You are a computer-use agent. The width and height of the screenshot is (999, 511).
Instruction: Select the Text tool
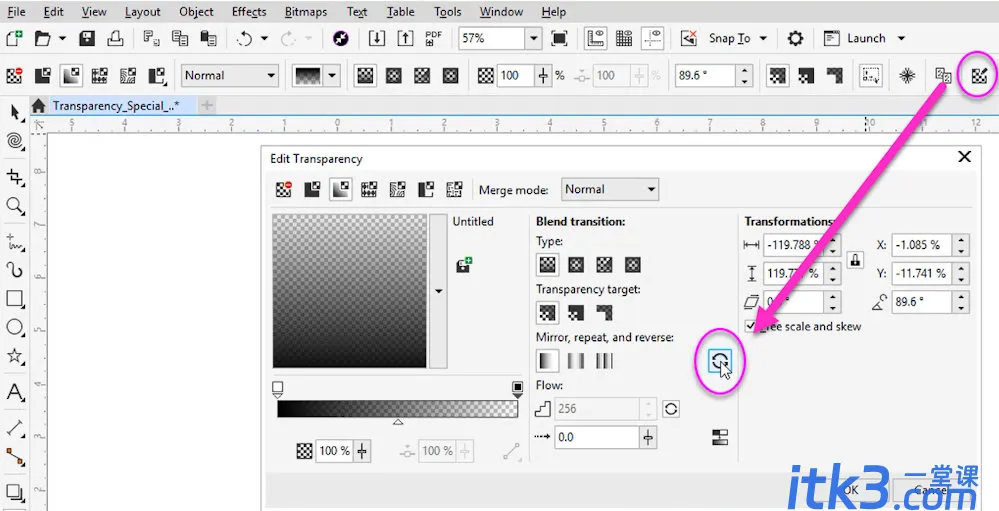tap(15, 392)
